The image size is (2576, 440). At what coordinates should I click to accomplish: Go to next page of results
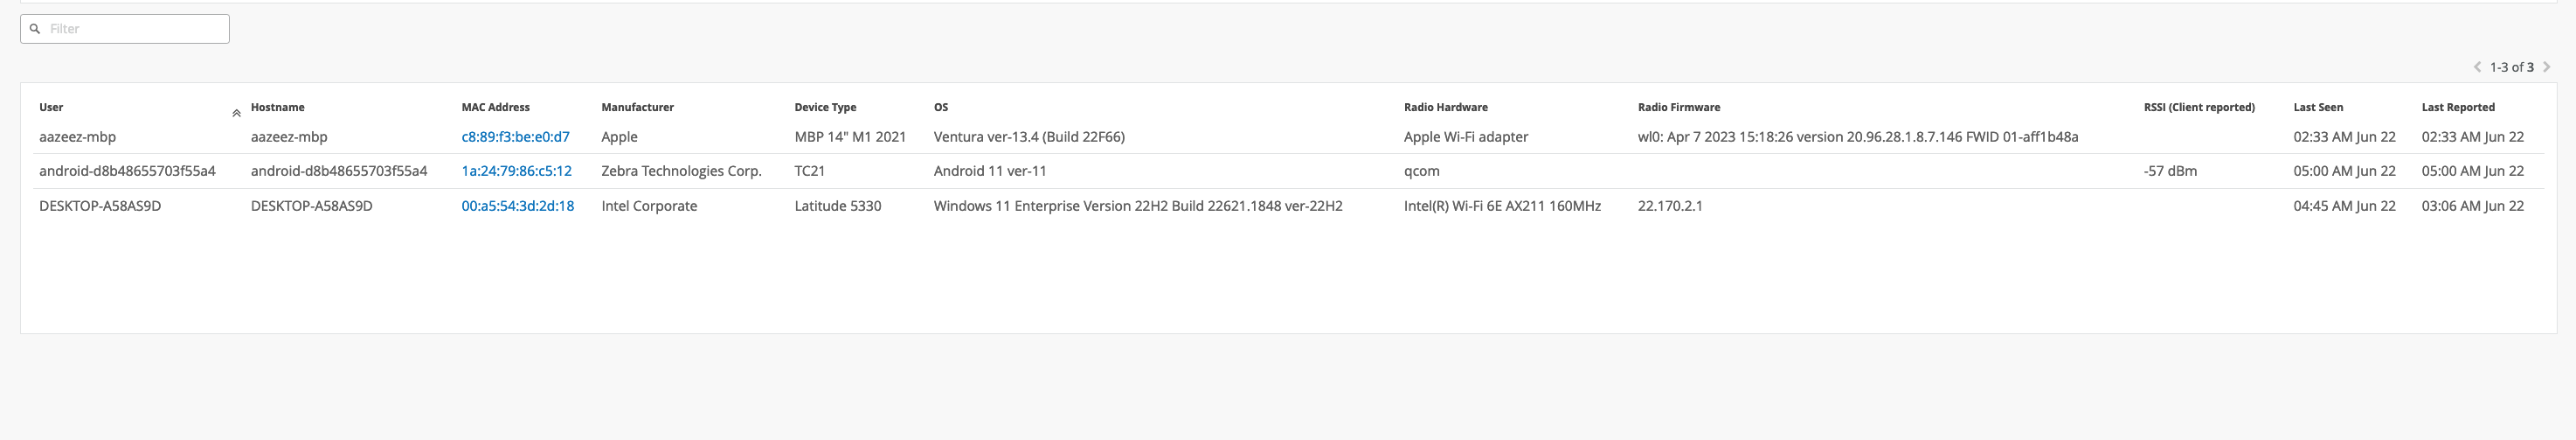point(2546,67)
